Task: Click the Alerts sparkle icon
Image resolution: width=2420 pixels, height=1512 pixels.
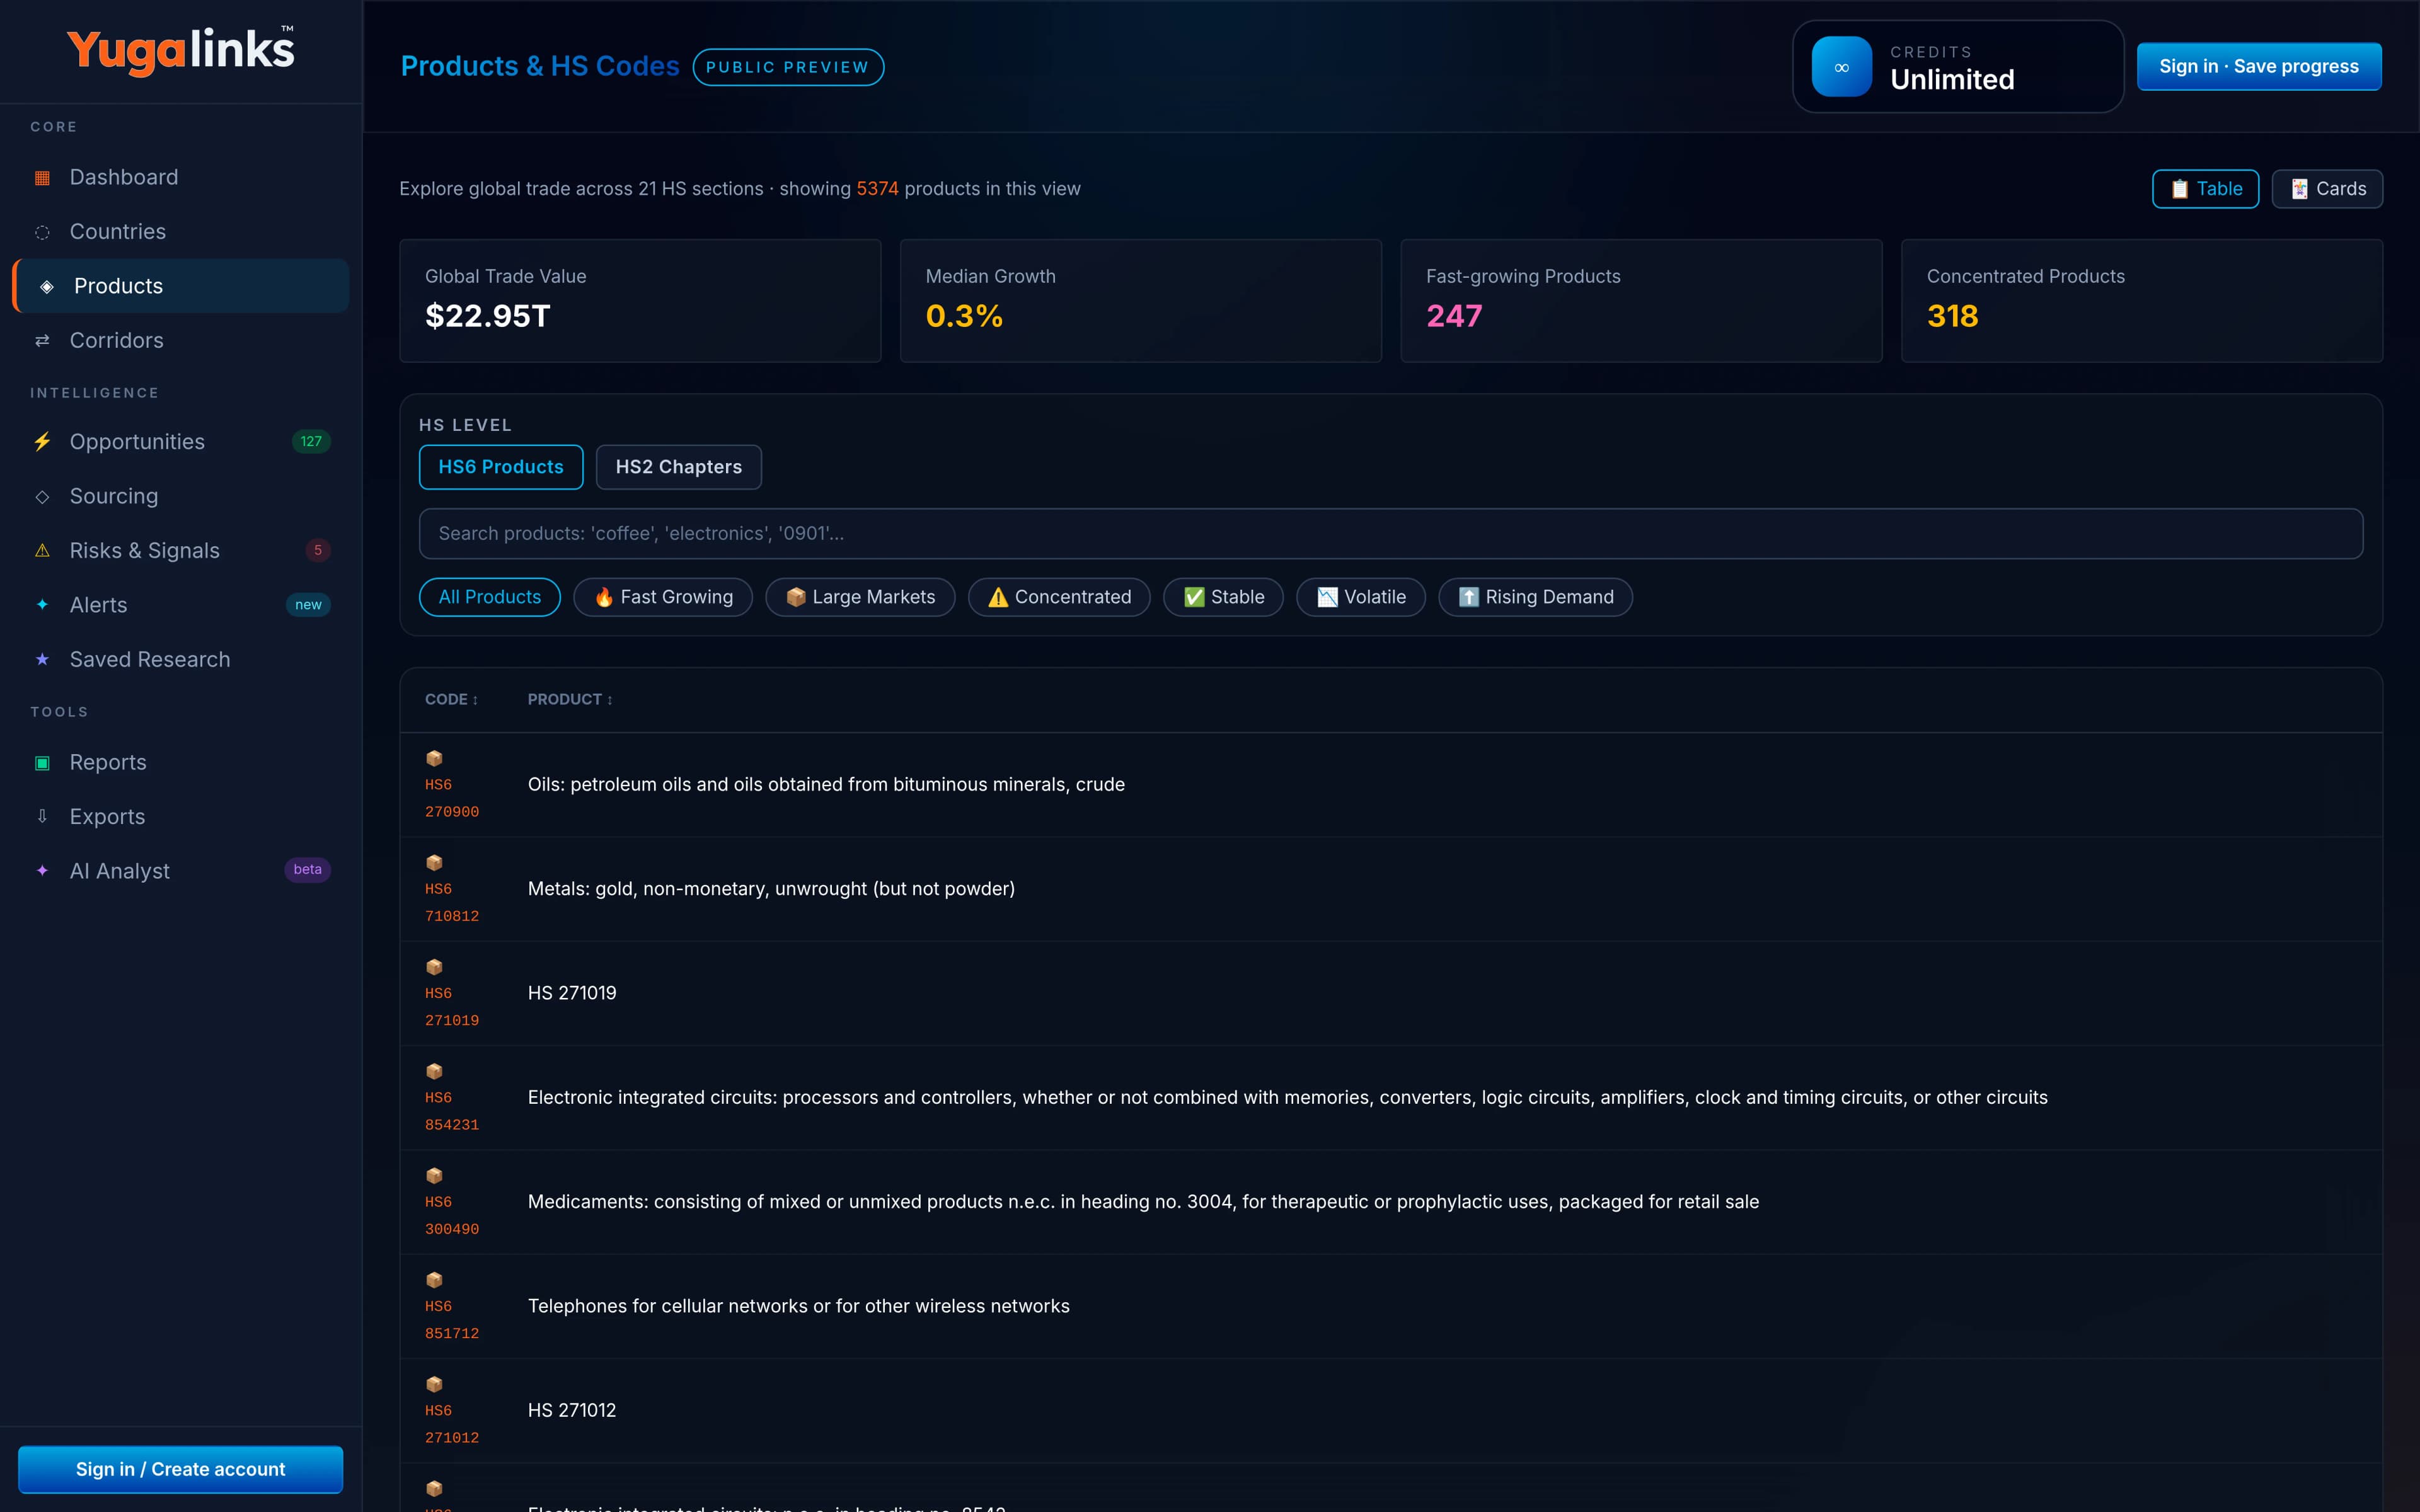Action: [x=42, y=605]
